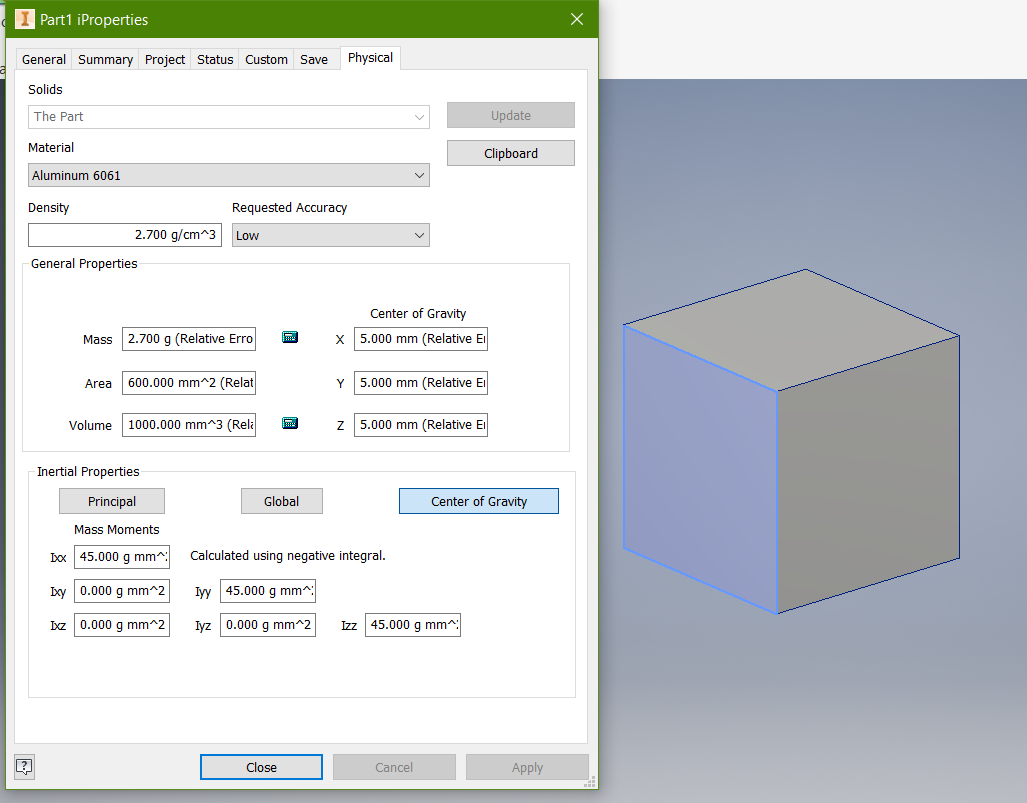Click the help question mark icon
1027x803 pixels.
click(x=24, y=766)
